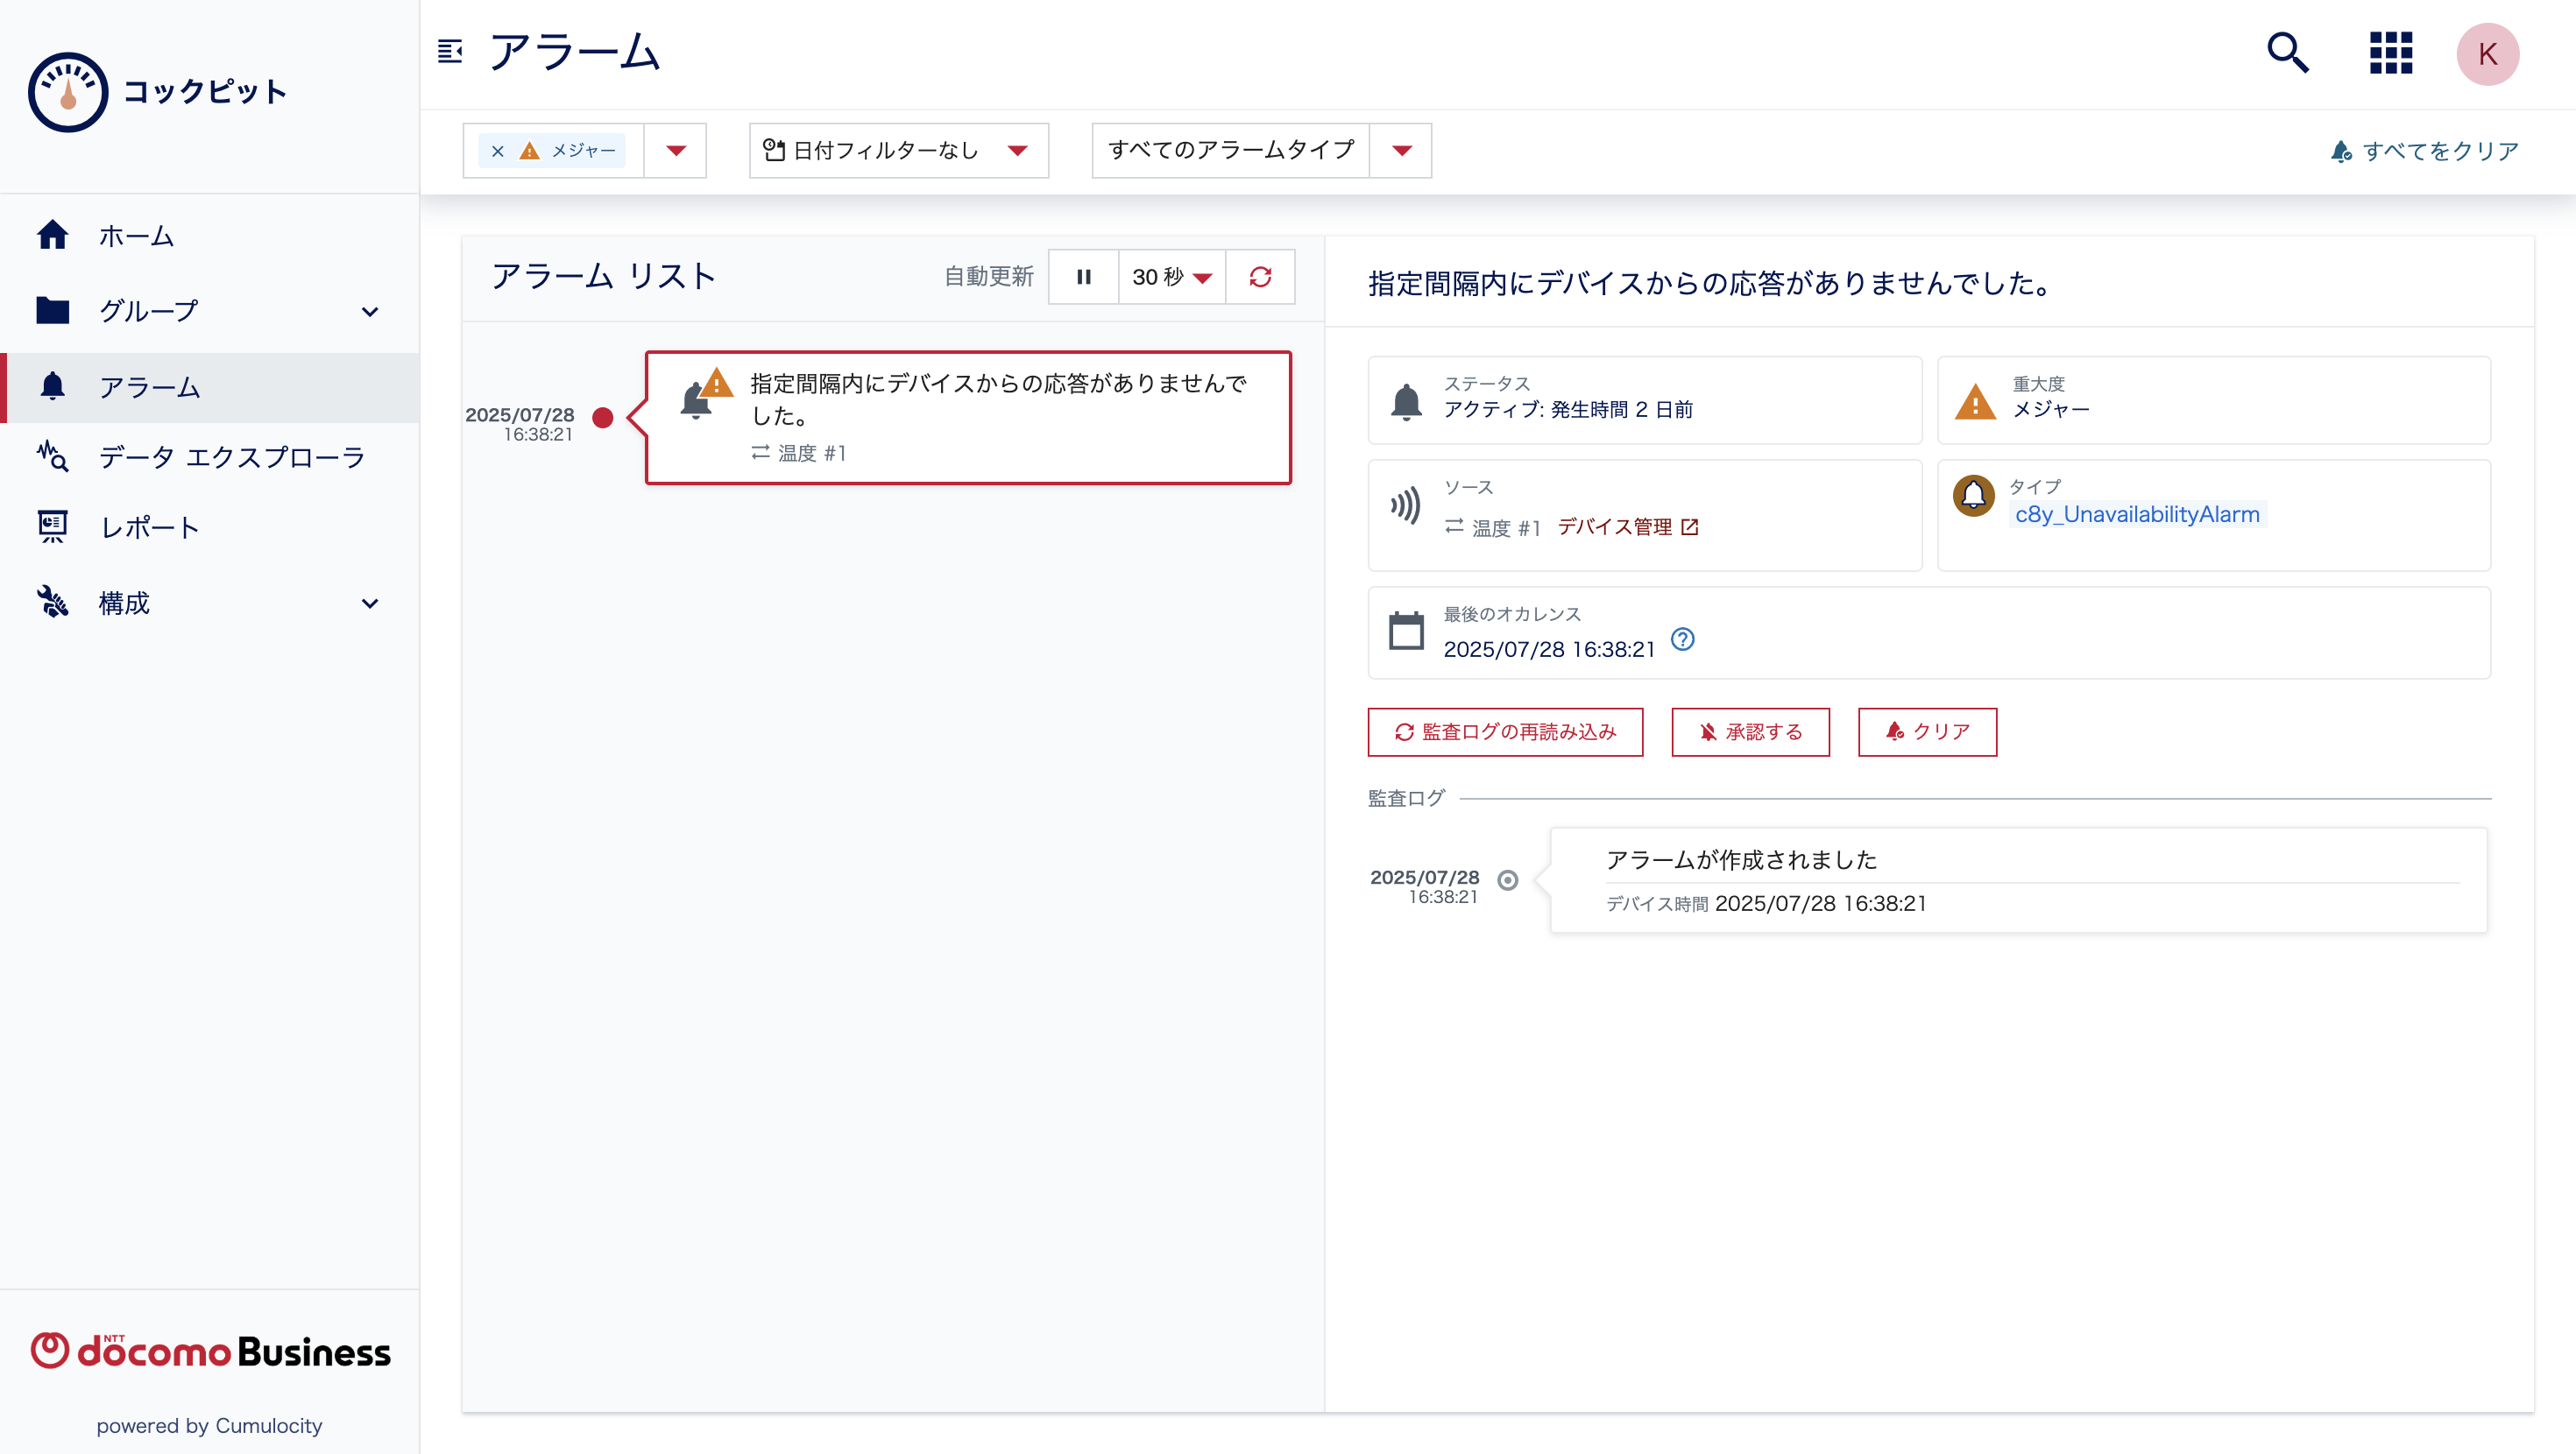Click the c8y_UnavailabilityAlarm type label
This screenshot has width=2576, height=1454.
pos(2137,514)
